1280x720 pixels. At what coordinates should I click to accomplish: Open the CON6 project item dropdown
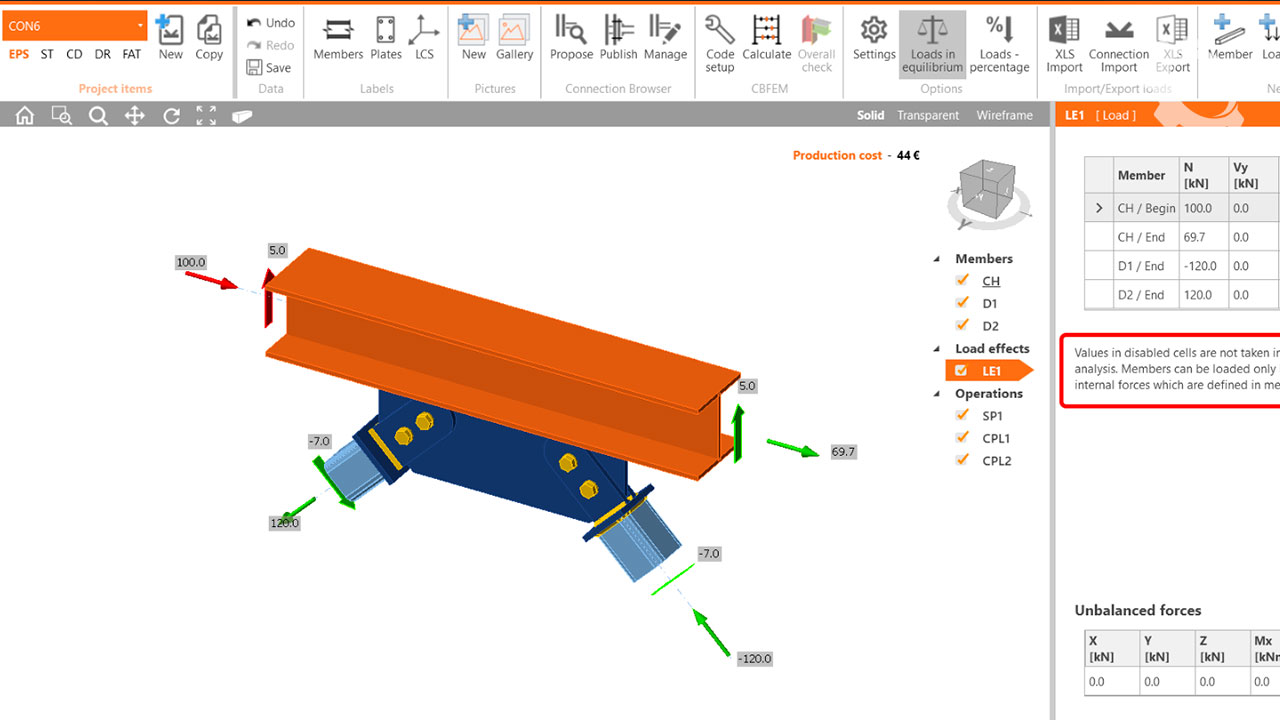point(140,25)
